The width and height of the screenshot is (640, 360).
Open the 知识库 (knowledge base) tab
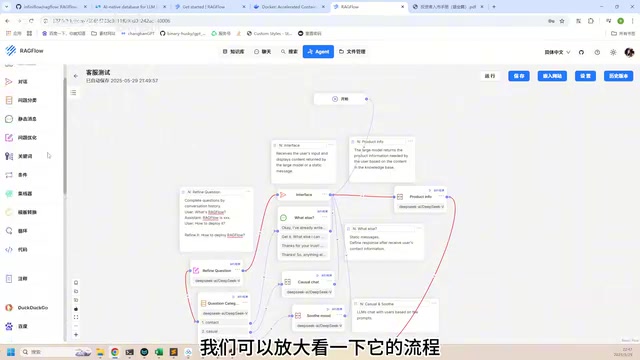[x=233, y=52]
